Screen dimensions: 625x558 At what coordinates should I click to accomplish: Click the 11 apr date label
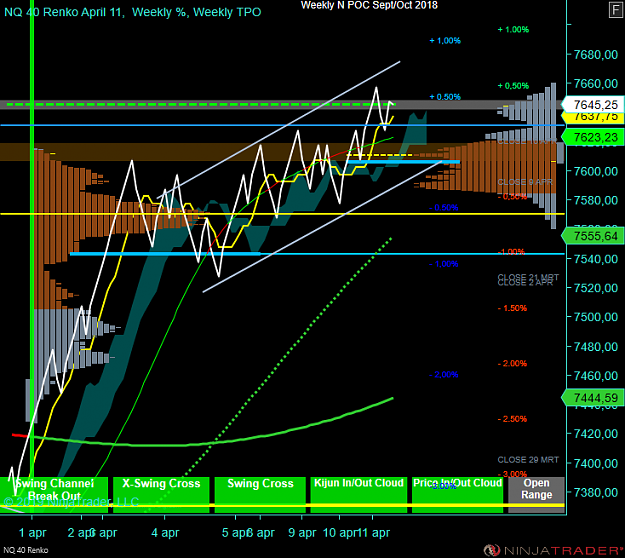coord(374,533)
